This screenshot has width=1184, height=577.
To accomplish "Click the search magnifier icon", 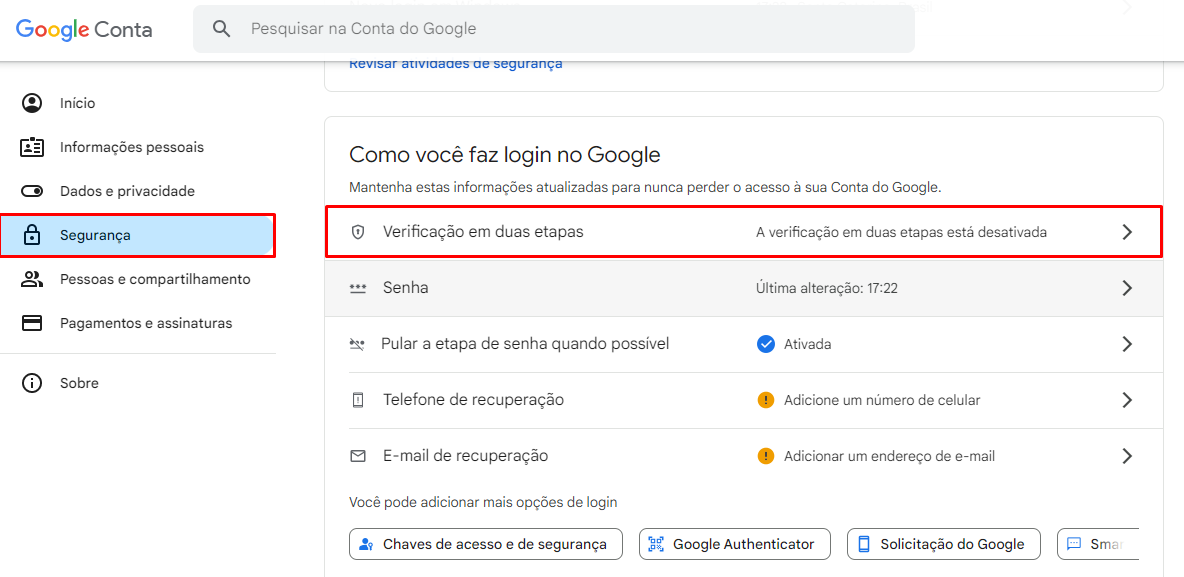I will click(x=222, y=29).
